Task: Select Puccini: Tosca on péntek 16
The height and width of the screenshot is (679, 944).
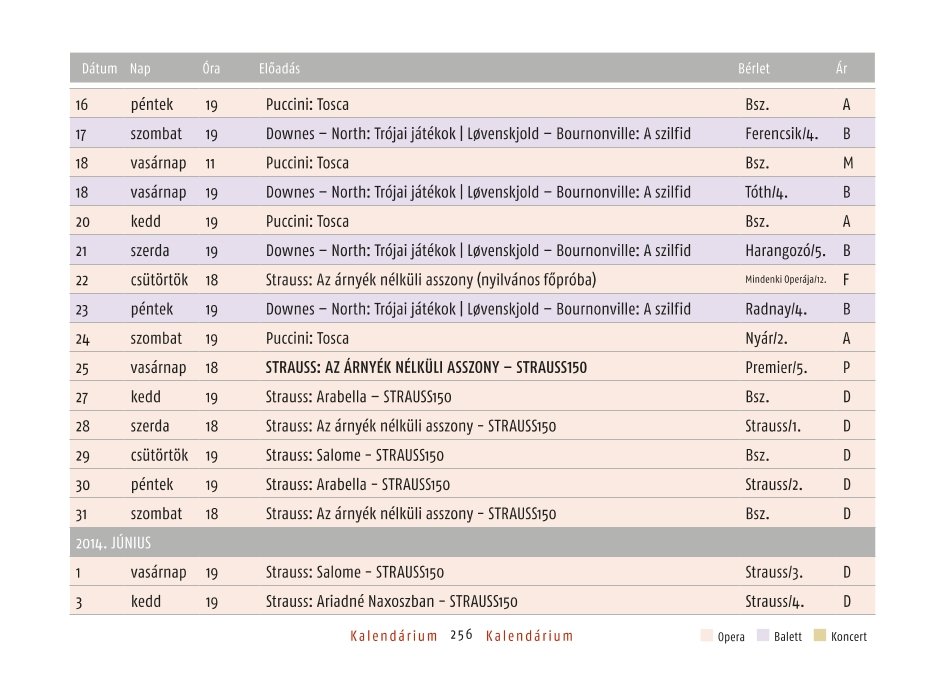Action: [x=307, y=104]
